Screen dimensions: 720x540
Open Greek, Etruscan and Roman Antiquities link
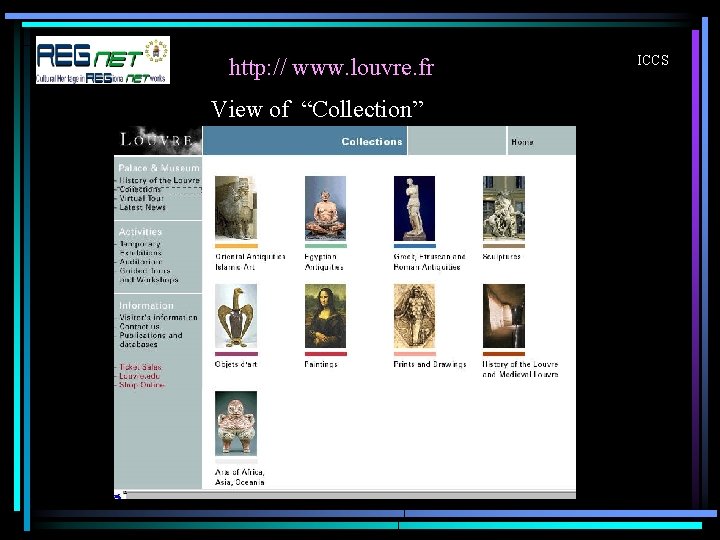point(429,262)
